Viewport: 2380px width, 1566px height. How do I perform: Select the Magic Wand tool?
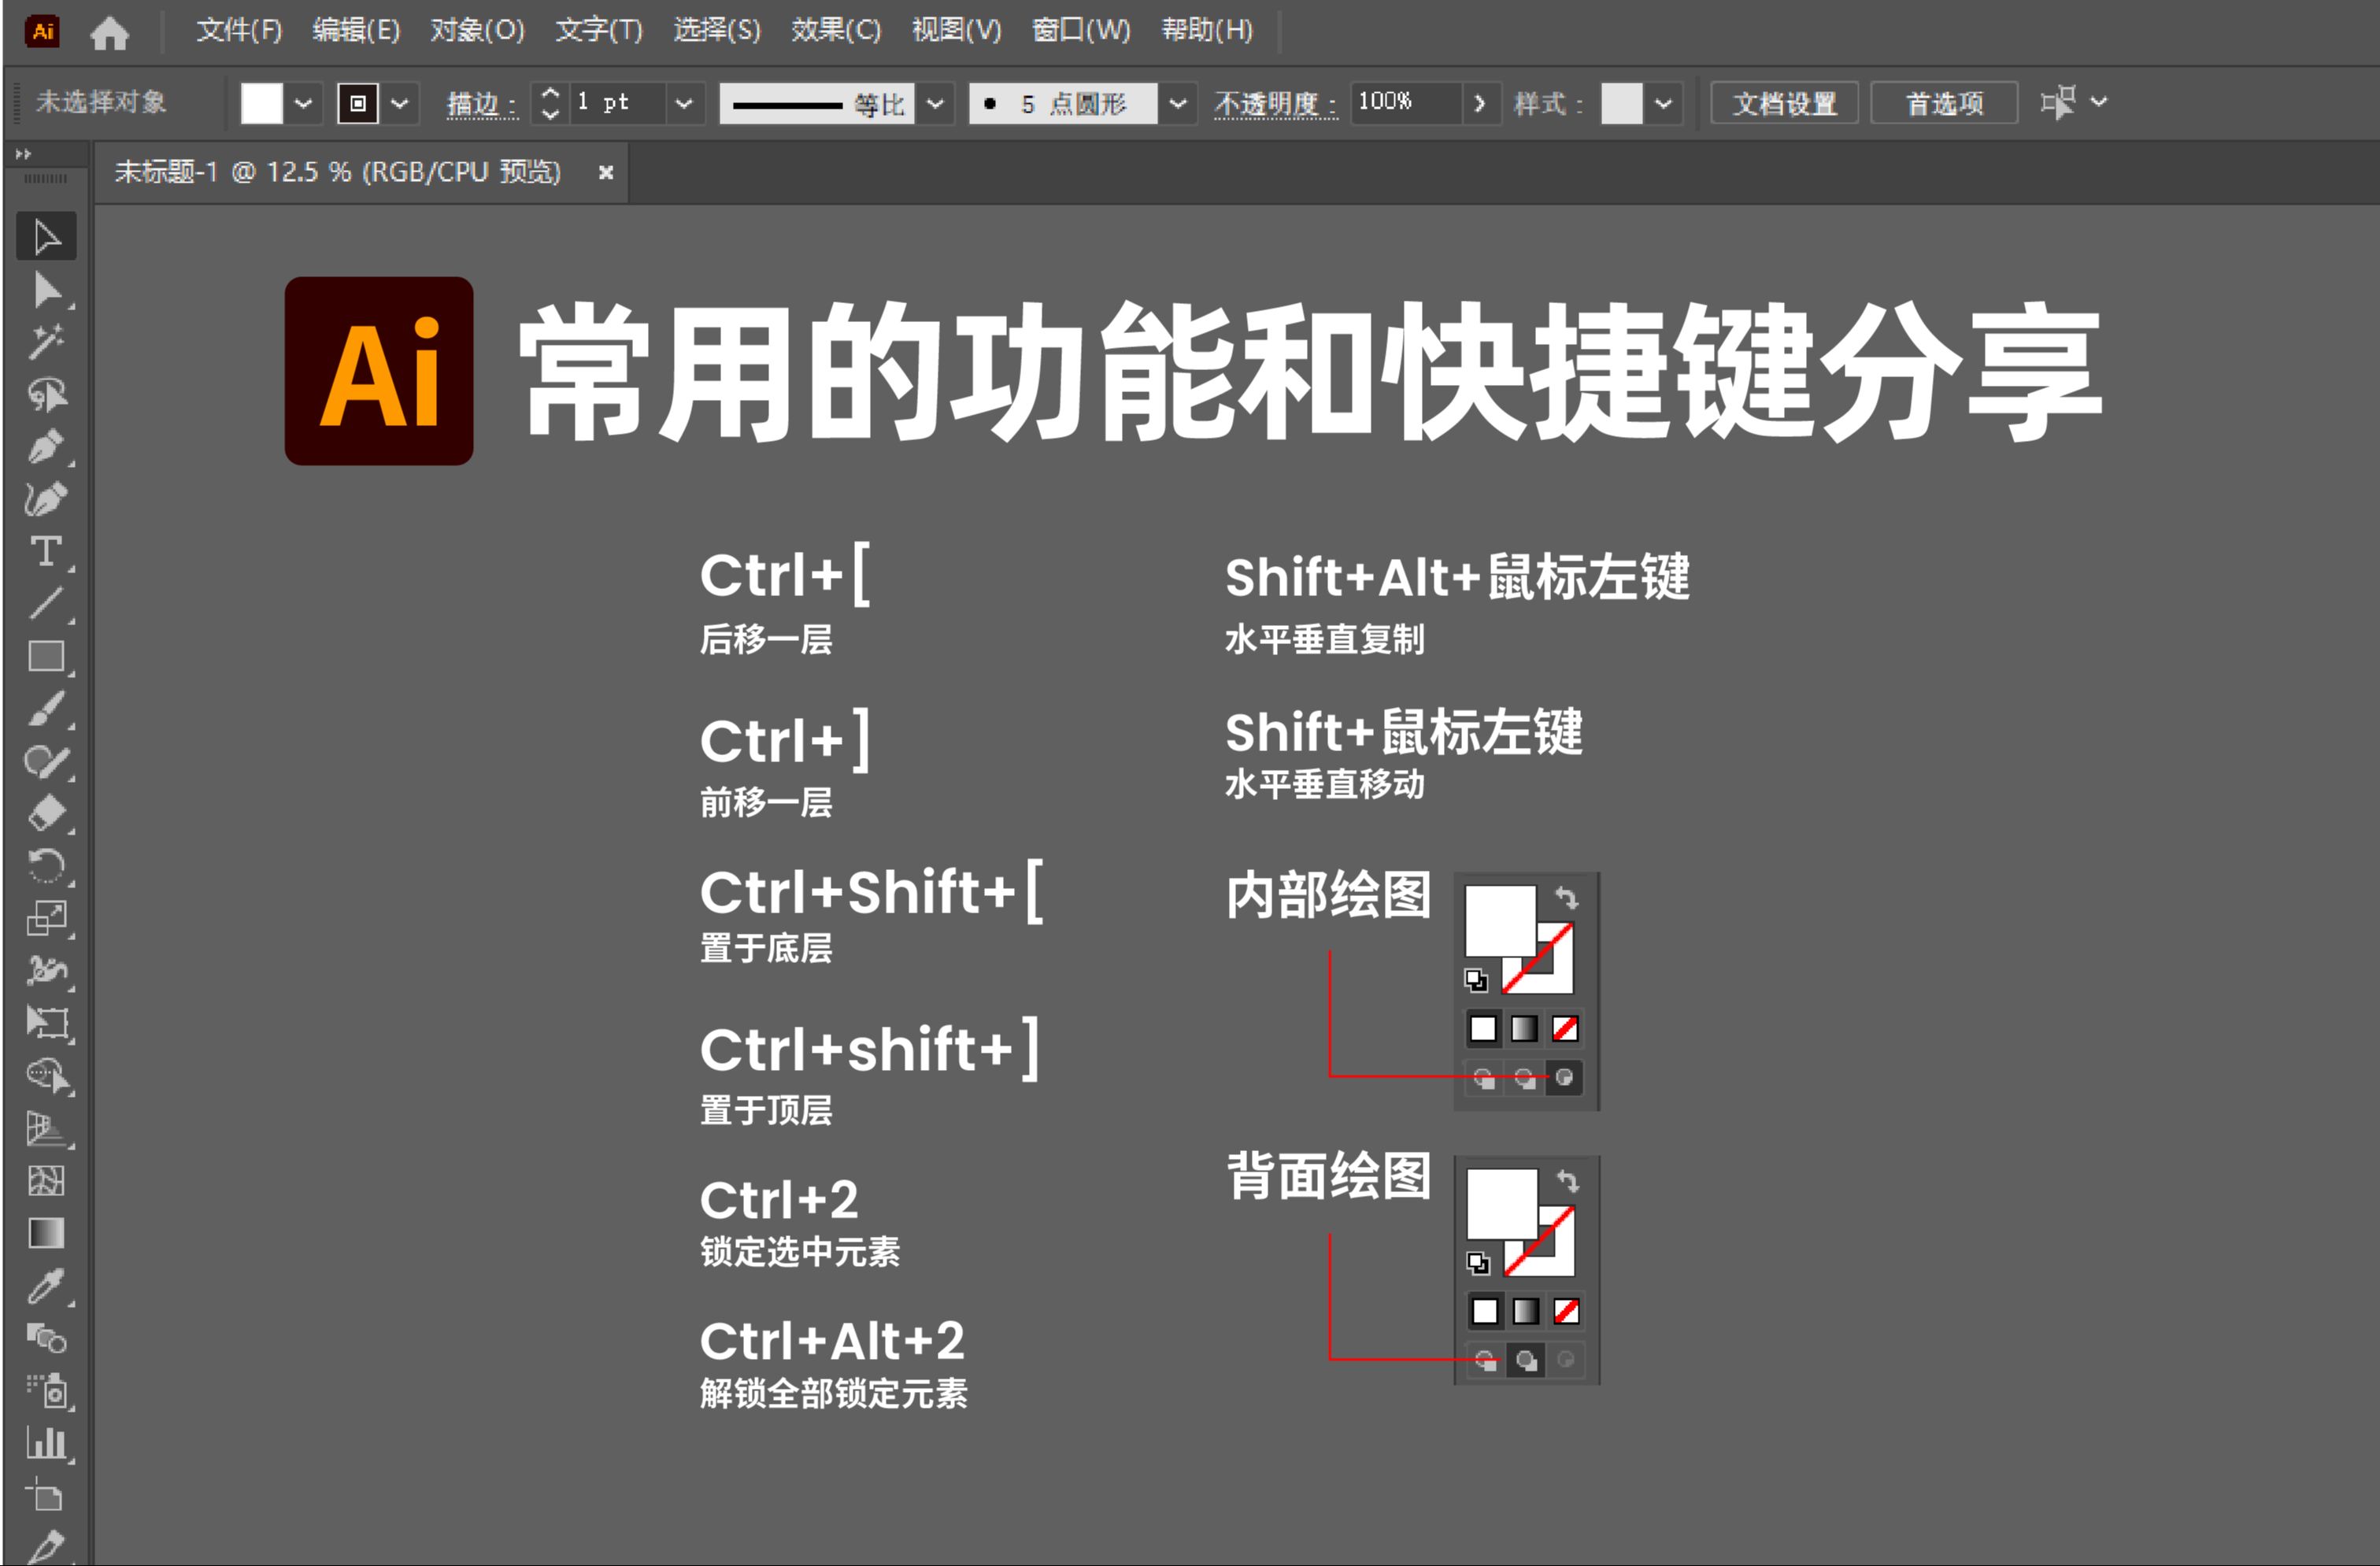(x=46, y=342)
